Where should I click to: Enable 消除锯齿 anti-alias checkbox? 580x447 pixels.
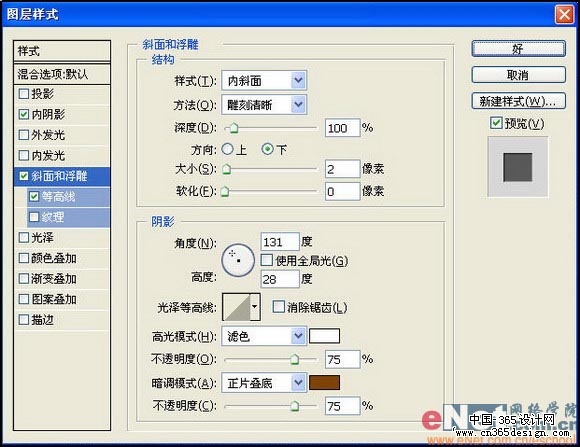tap(278, 306)
